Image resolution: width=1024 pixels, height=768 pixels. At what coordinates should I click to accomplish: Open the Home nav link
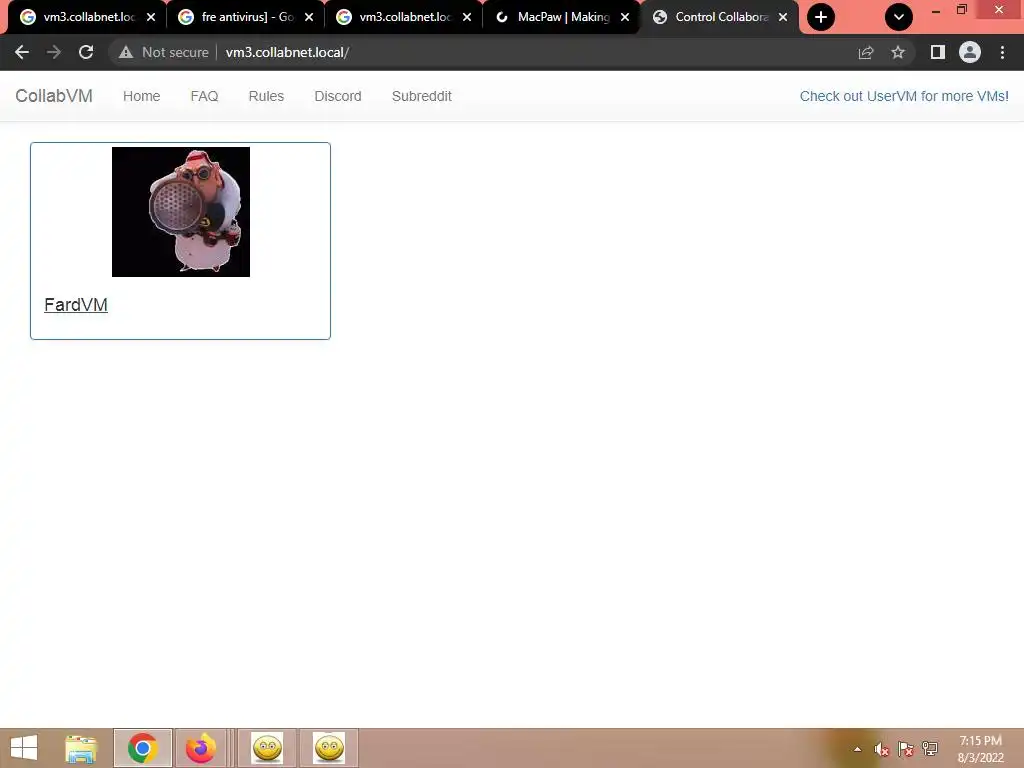point(142,96)
